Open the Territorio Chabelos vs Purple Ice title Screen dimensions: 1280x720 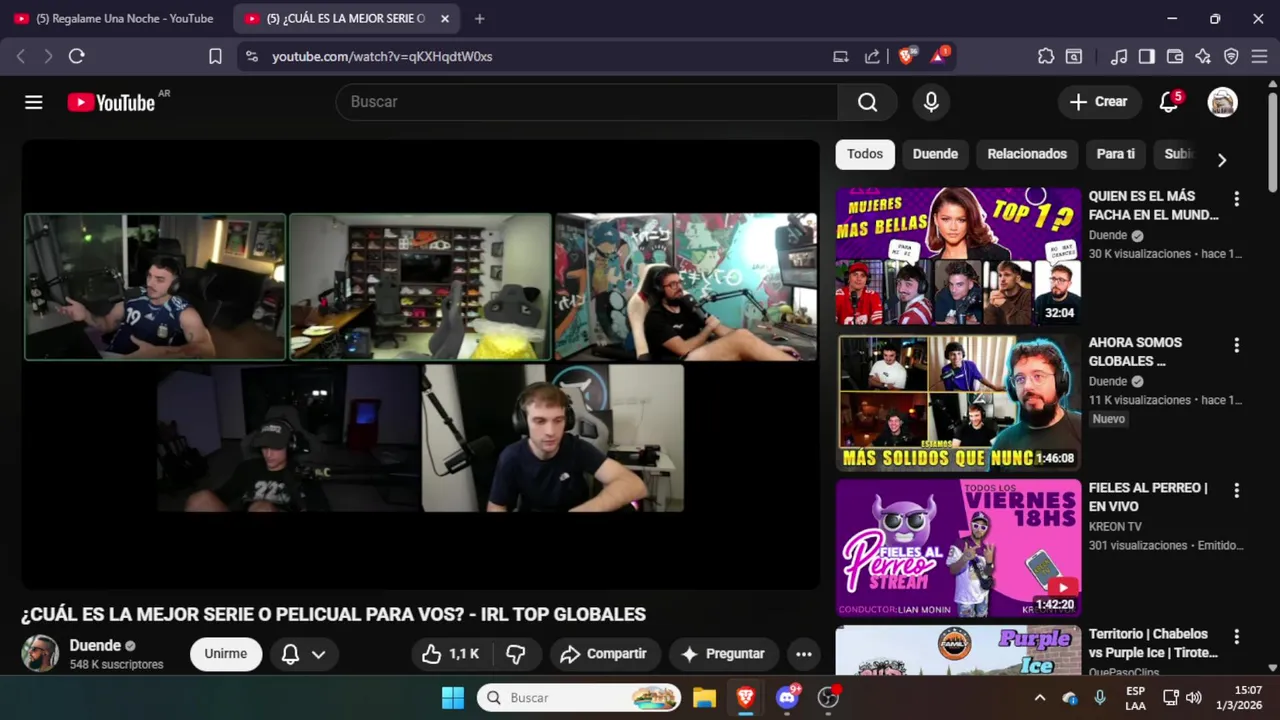[x=1153, y=643]
